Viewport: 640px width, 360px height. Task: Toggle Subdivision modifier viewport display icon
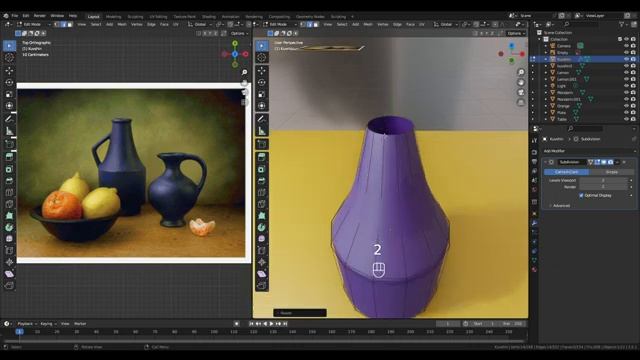(x=604, y=162)
